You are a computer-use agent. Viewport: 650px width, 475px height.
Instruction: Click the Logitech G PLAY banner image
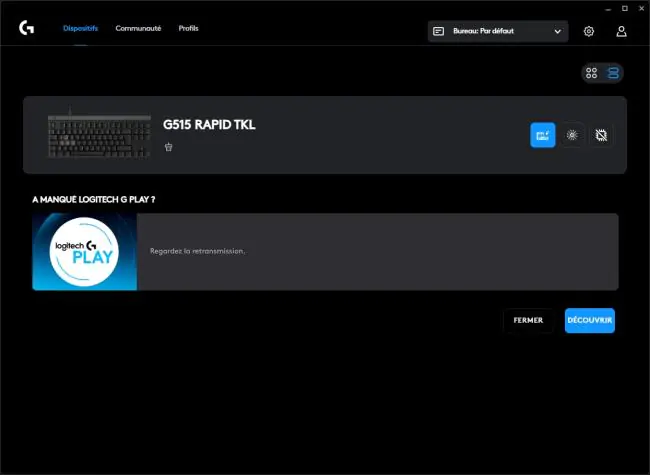(x=85, y=252)
